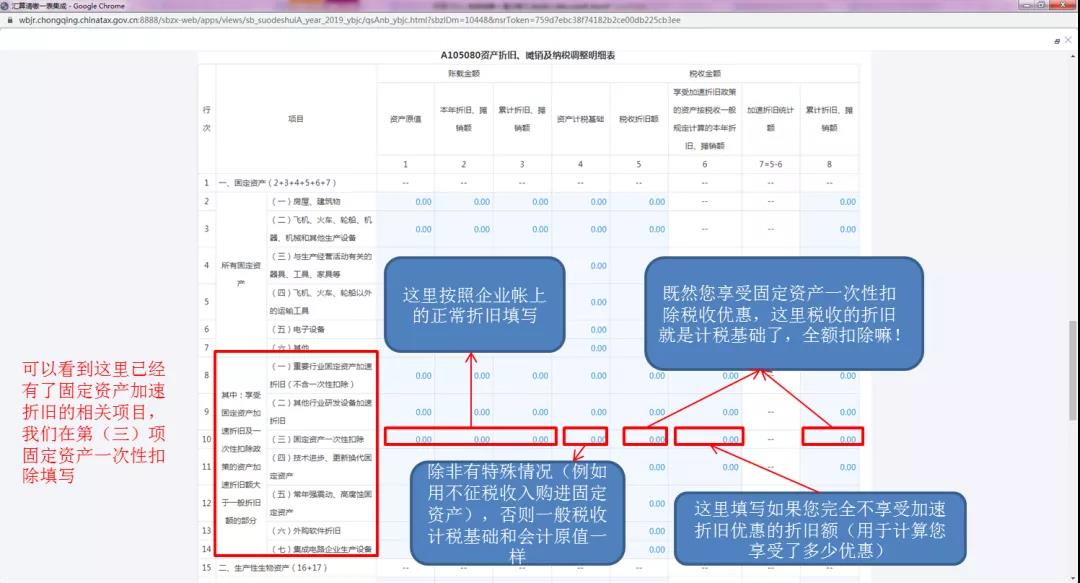
Task: Click the 税收折旧额 cell in row 10
Action: click(643, 437)
